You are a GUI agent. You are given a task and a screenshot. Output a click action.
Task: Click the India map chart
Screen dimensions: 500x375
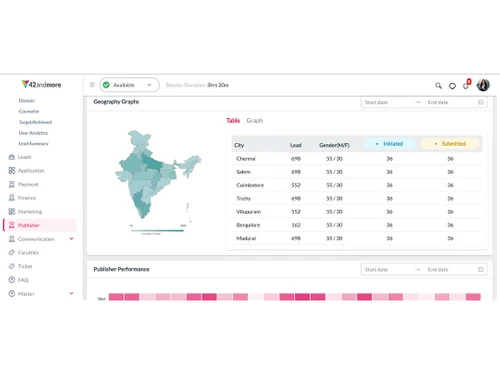pos(158,174)
